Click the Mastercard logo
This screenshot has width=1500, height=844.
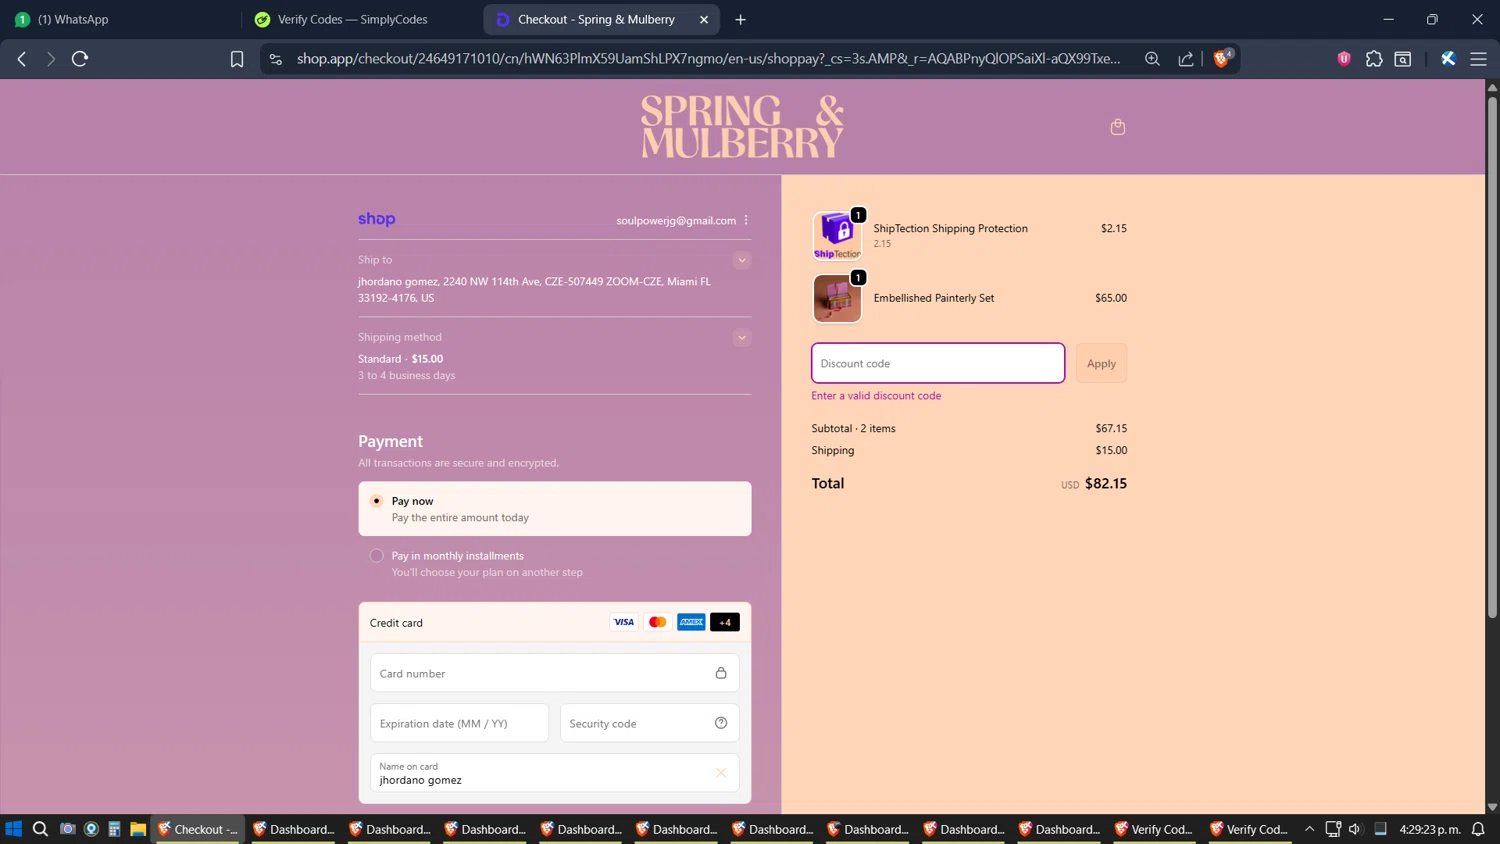coord(657,622)
